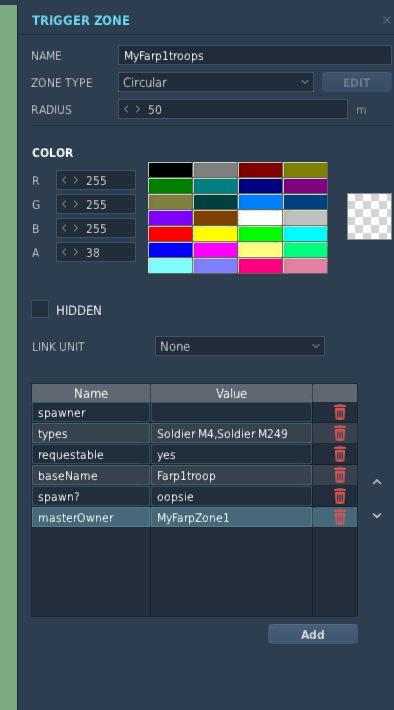Delete the masterOwner property row
394x710 pixels.
[340, 517]
